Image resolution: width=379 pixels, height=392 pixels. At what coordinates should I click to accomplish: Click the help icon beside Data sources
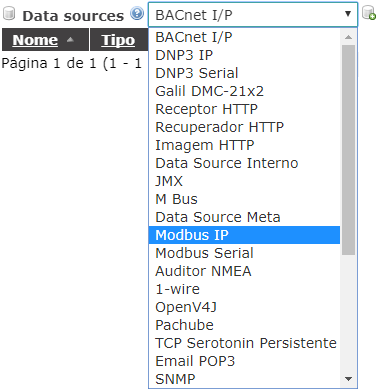coord(137,14)
